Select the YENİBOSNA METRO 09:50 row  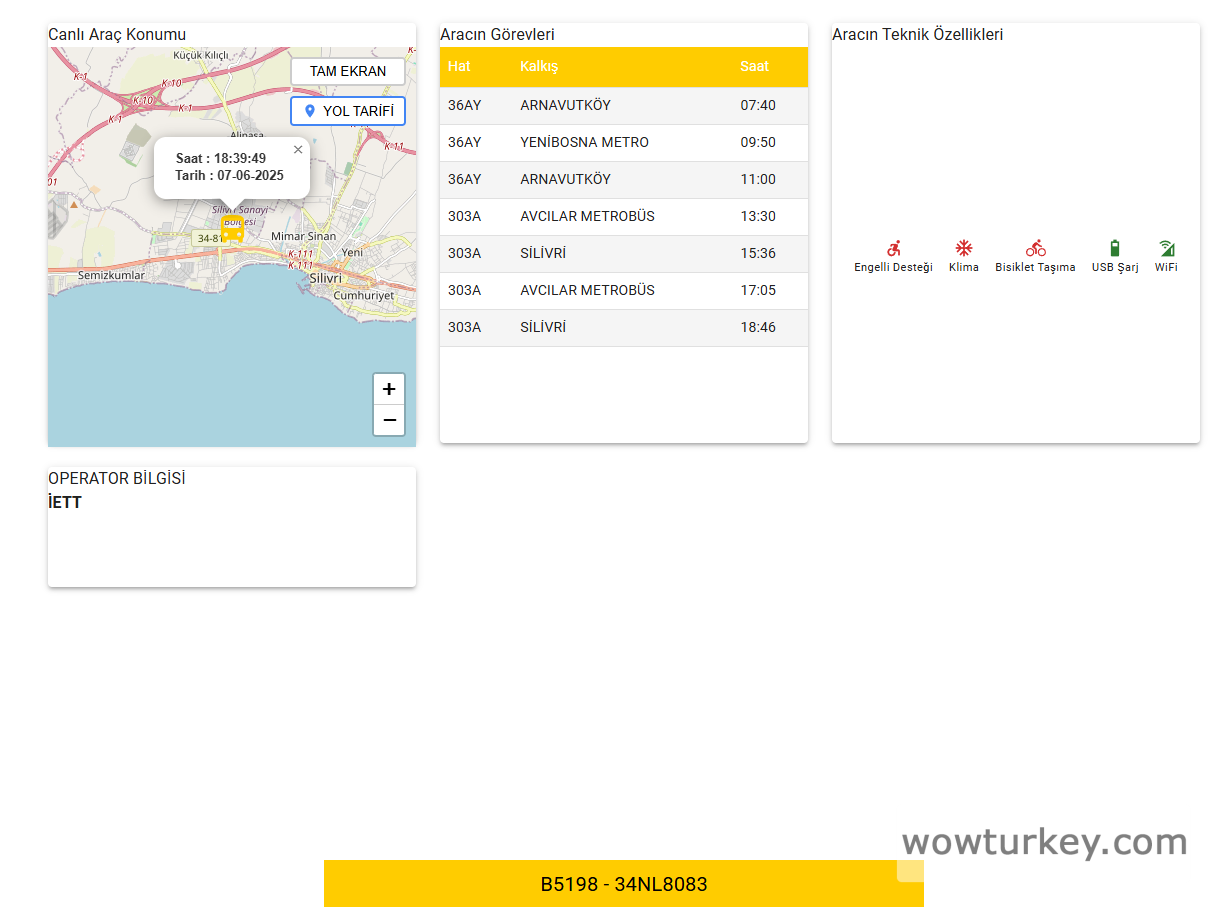click(623, 142)
